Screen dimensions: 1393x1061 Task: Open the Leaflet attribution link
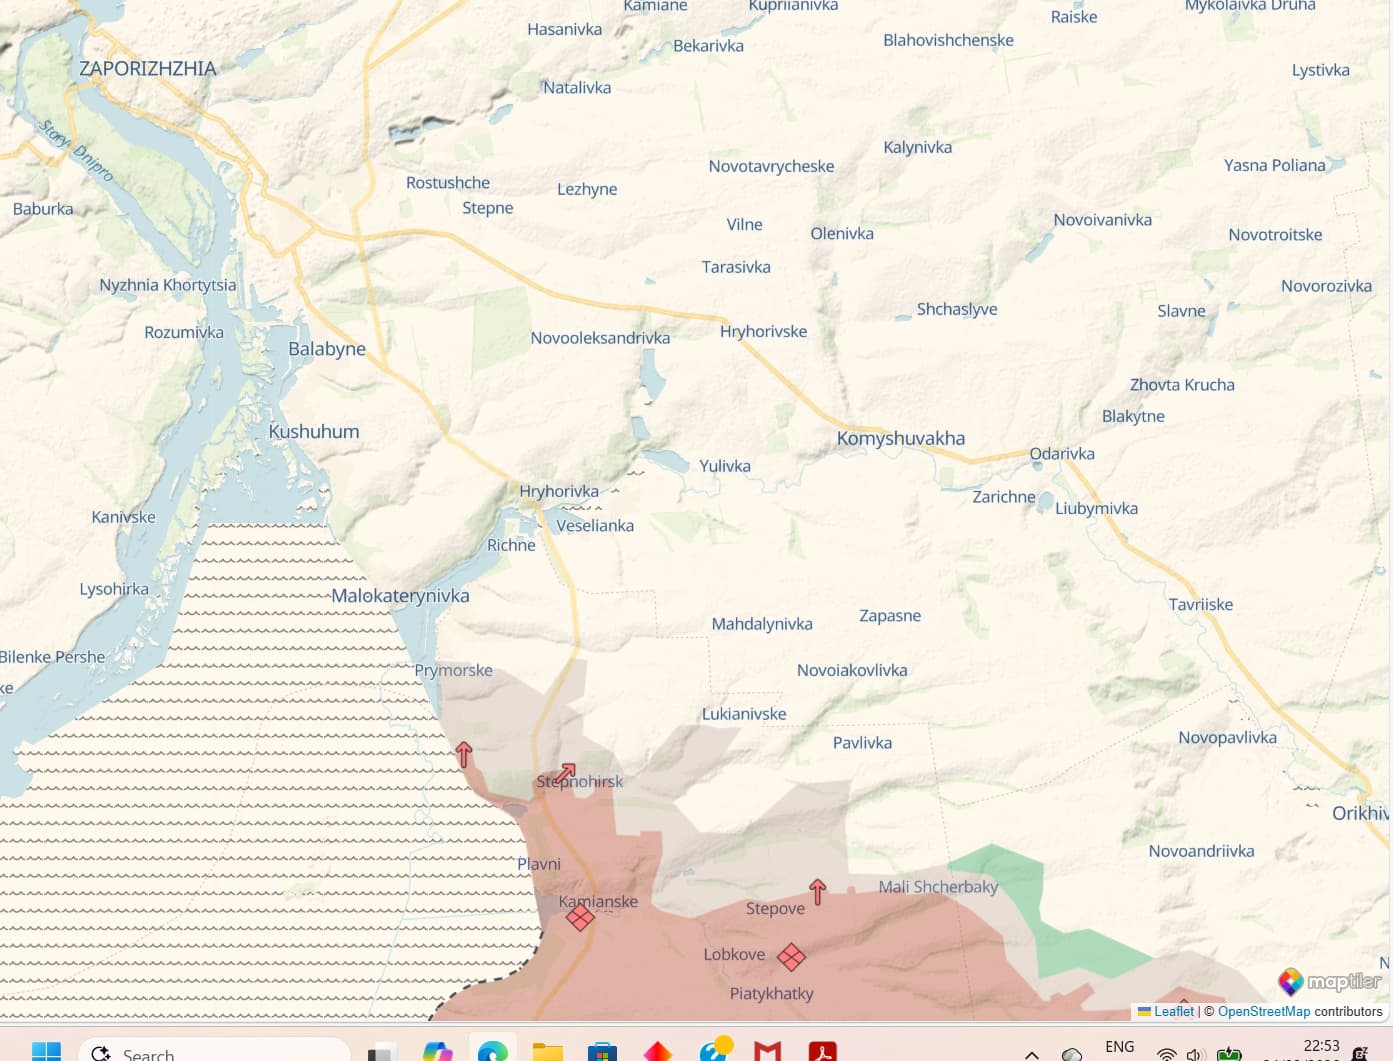click(1173, 1011)
